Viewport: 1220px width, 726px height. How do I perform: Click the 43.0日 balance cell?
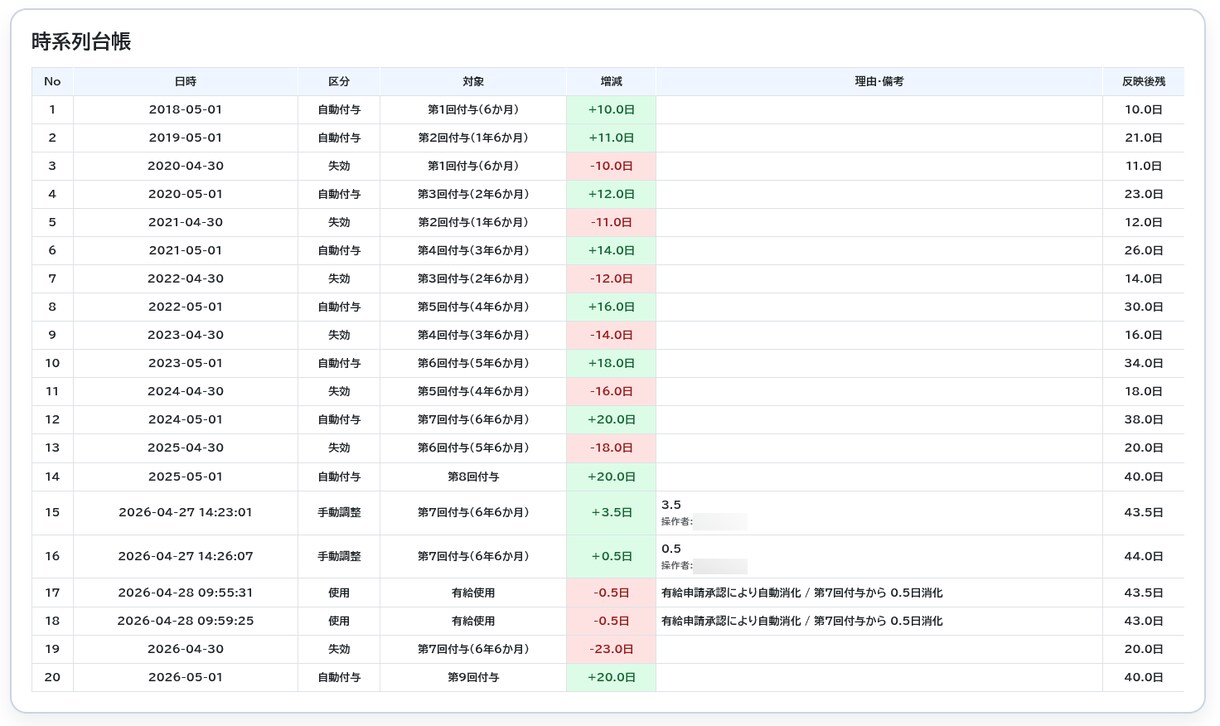pyautogui.click(x=1143, y=621)
